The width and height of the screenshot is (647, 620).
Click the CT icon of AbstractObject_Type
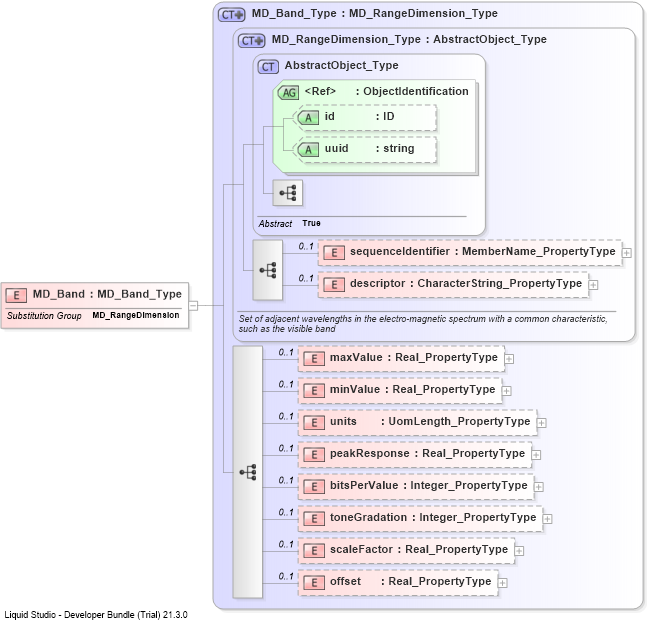tap(268, 67)
